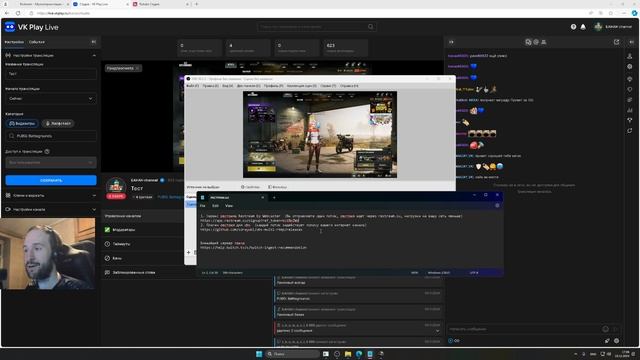The image size is (640, 360).
Task: Click the VK Play Live logo
Action: 31,27
